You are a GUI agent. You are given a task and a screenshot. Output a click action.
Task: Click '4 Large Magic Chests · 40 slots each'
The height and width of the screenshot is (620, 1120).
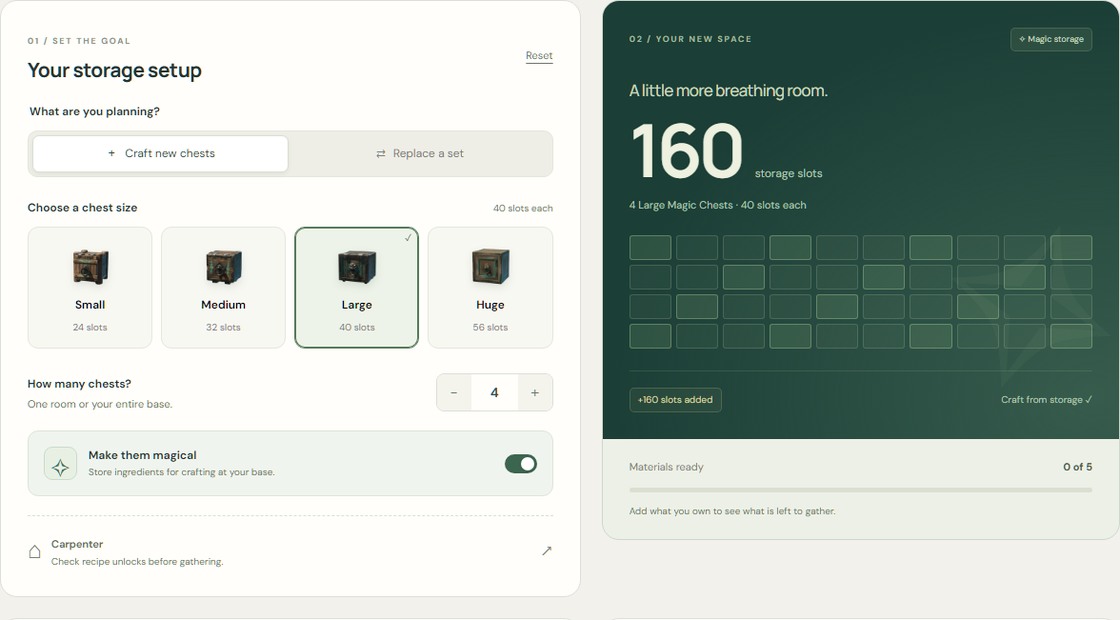point(718,205)
